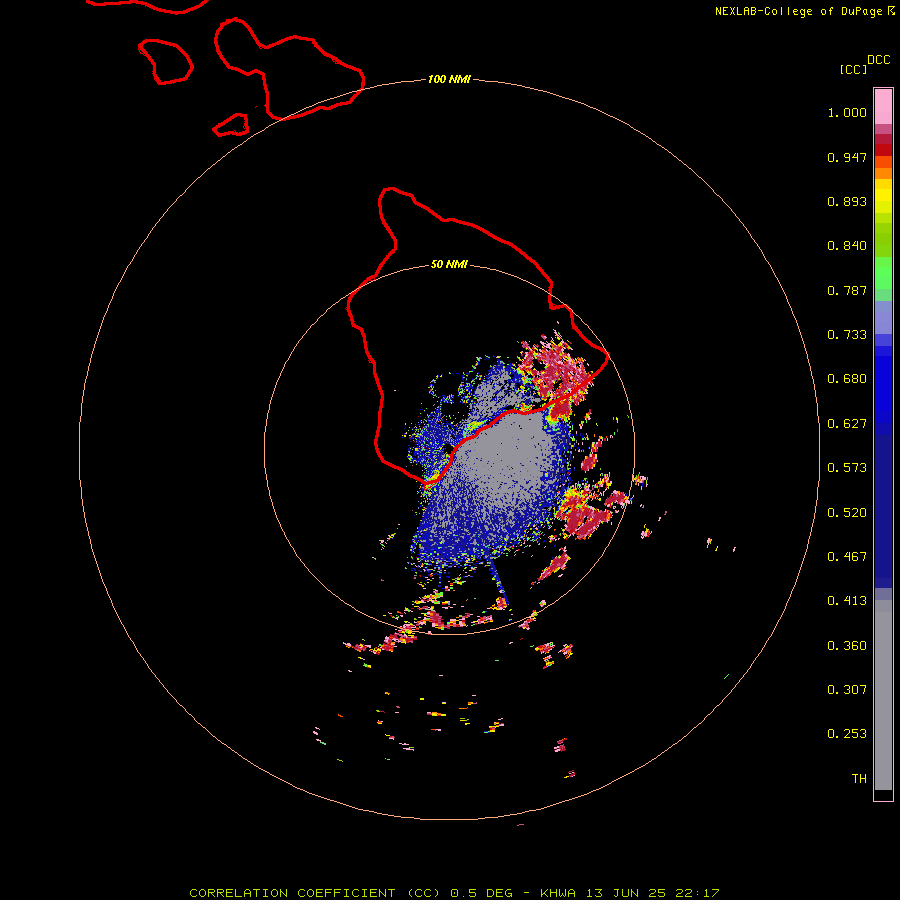This screenshot has width=900, height=900.
Task: Click the pink swatch at top of color bar
Action: [x=883, y=107]
